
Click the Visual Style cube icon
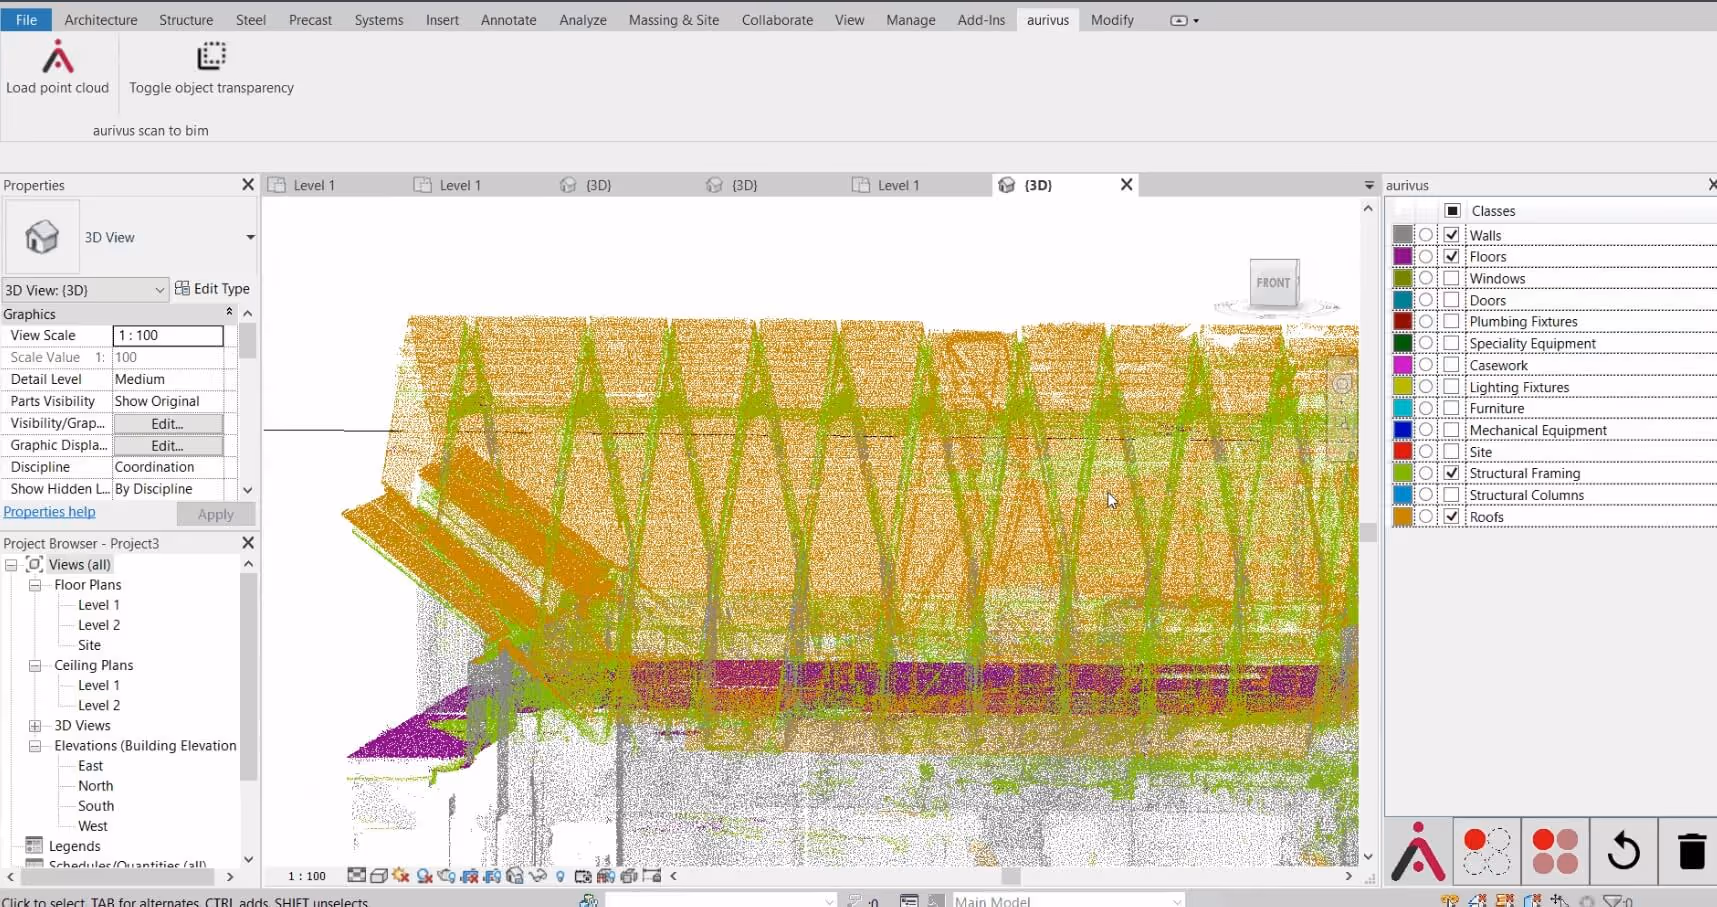(379, 876)
